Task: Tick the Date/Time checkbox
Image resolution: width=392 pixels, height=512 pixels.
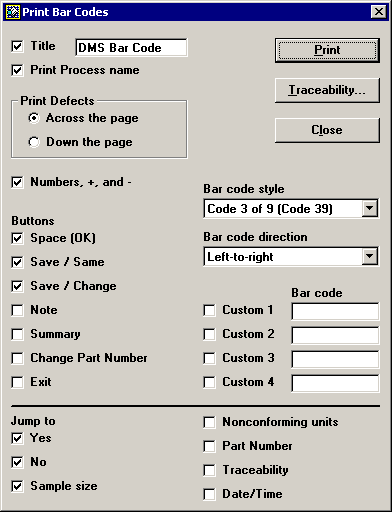Action: pos(209,494)
